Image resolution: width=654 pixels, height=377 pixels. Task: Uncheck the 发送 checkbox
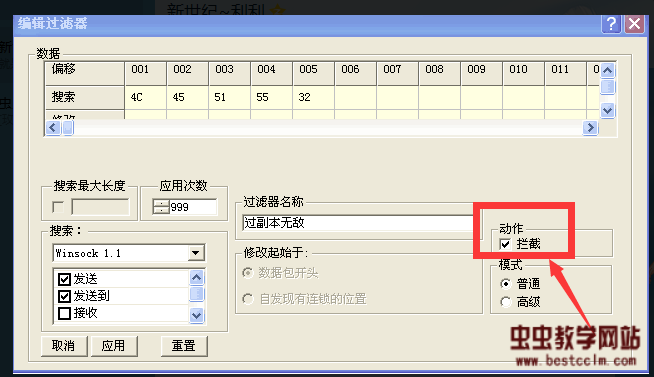tap(64, 279)
